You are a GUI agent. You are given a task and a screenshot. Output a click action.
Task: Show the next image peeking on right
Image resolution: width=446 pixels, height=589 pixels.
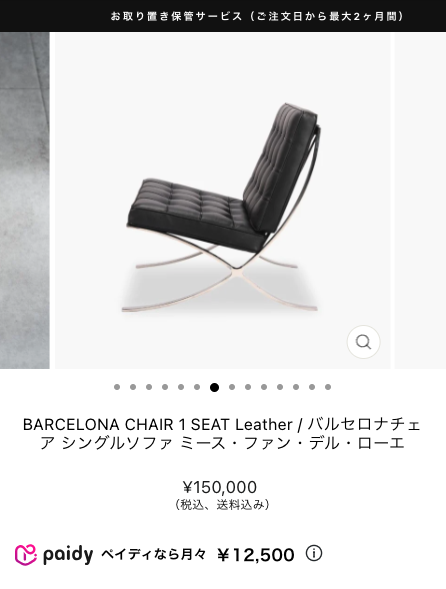(420, 201)
